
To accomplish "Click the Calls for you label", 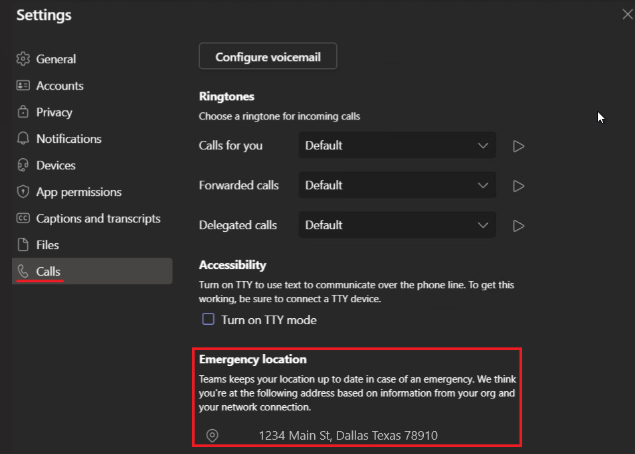I will pyautogui.click(x=230, y=145).
